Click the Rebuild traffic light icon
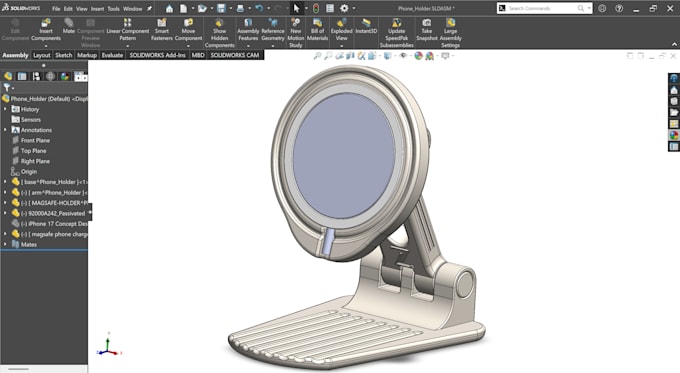The height and width of the screenshot is (373, 680). pyautogui.click(x=316, y=8)
